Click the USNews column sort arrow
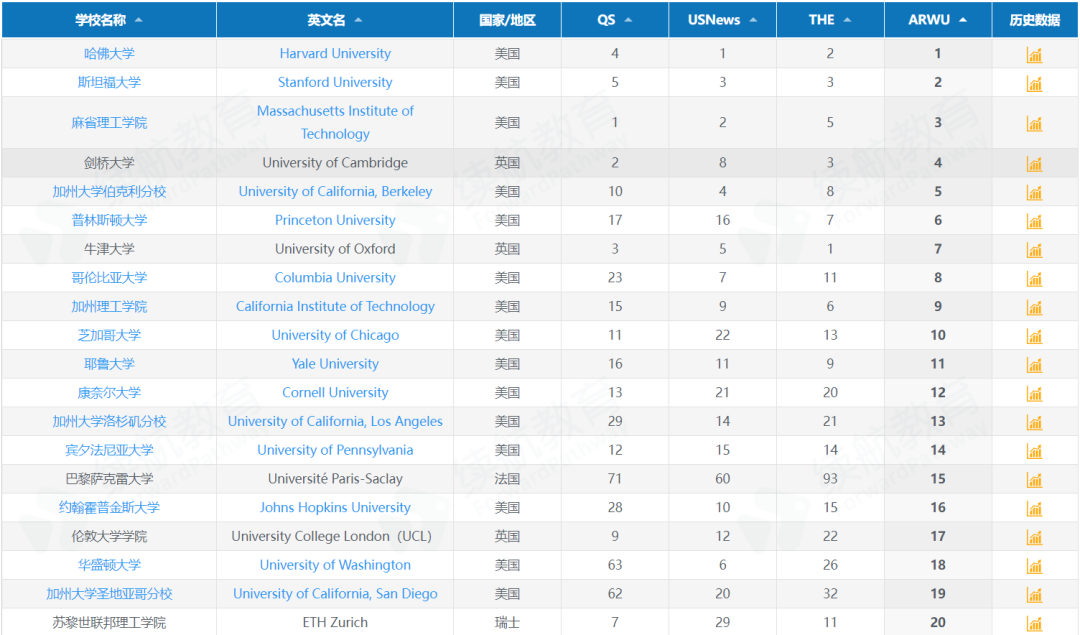1080x635 pixels. [x=754, y=20]
